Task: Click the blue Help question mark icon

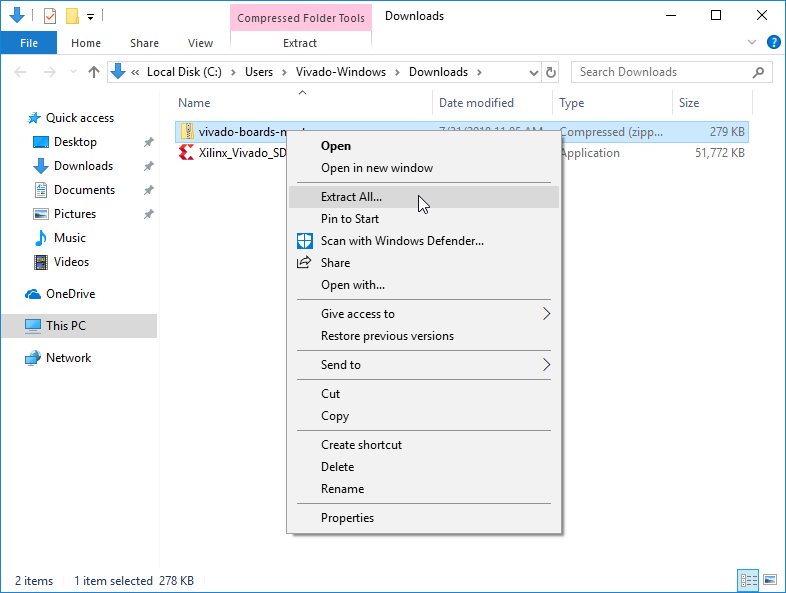Action: (773, 43)
